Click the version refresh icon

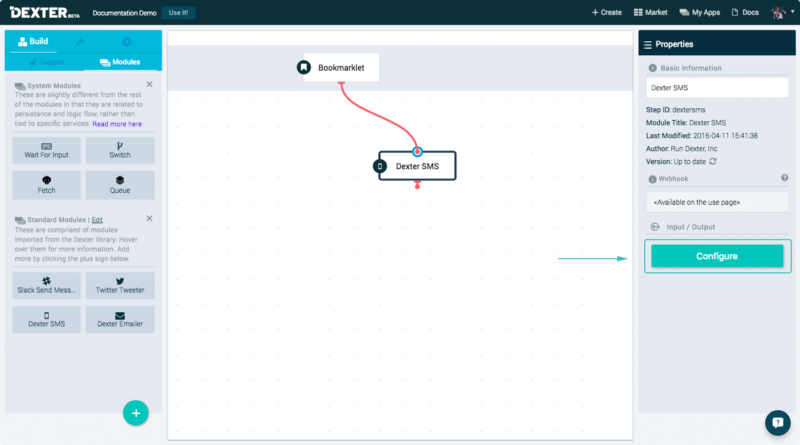713,161
